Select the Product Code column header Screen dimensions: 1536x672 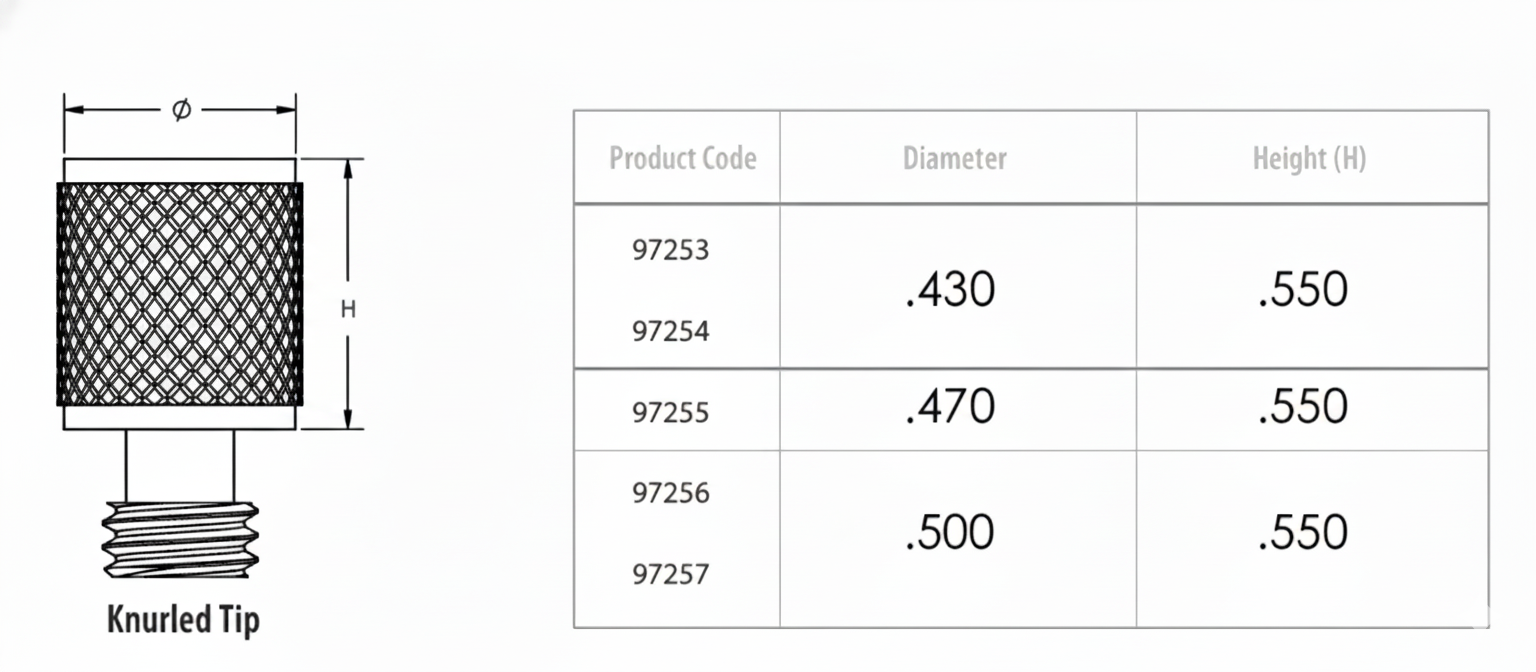click(682, 158)
